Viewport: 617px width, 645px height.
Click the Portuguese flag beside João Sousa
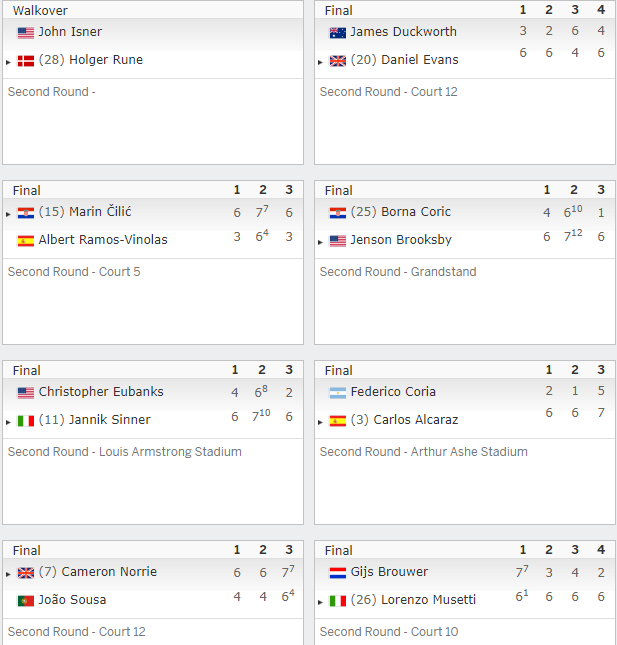tap(26, 601)
